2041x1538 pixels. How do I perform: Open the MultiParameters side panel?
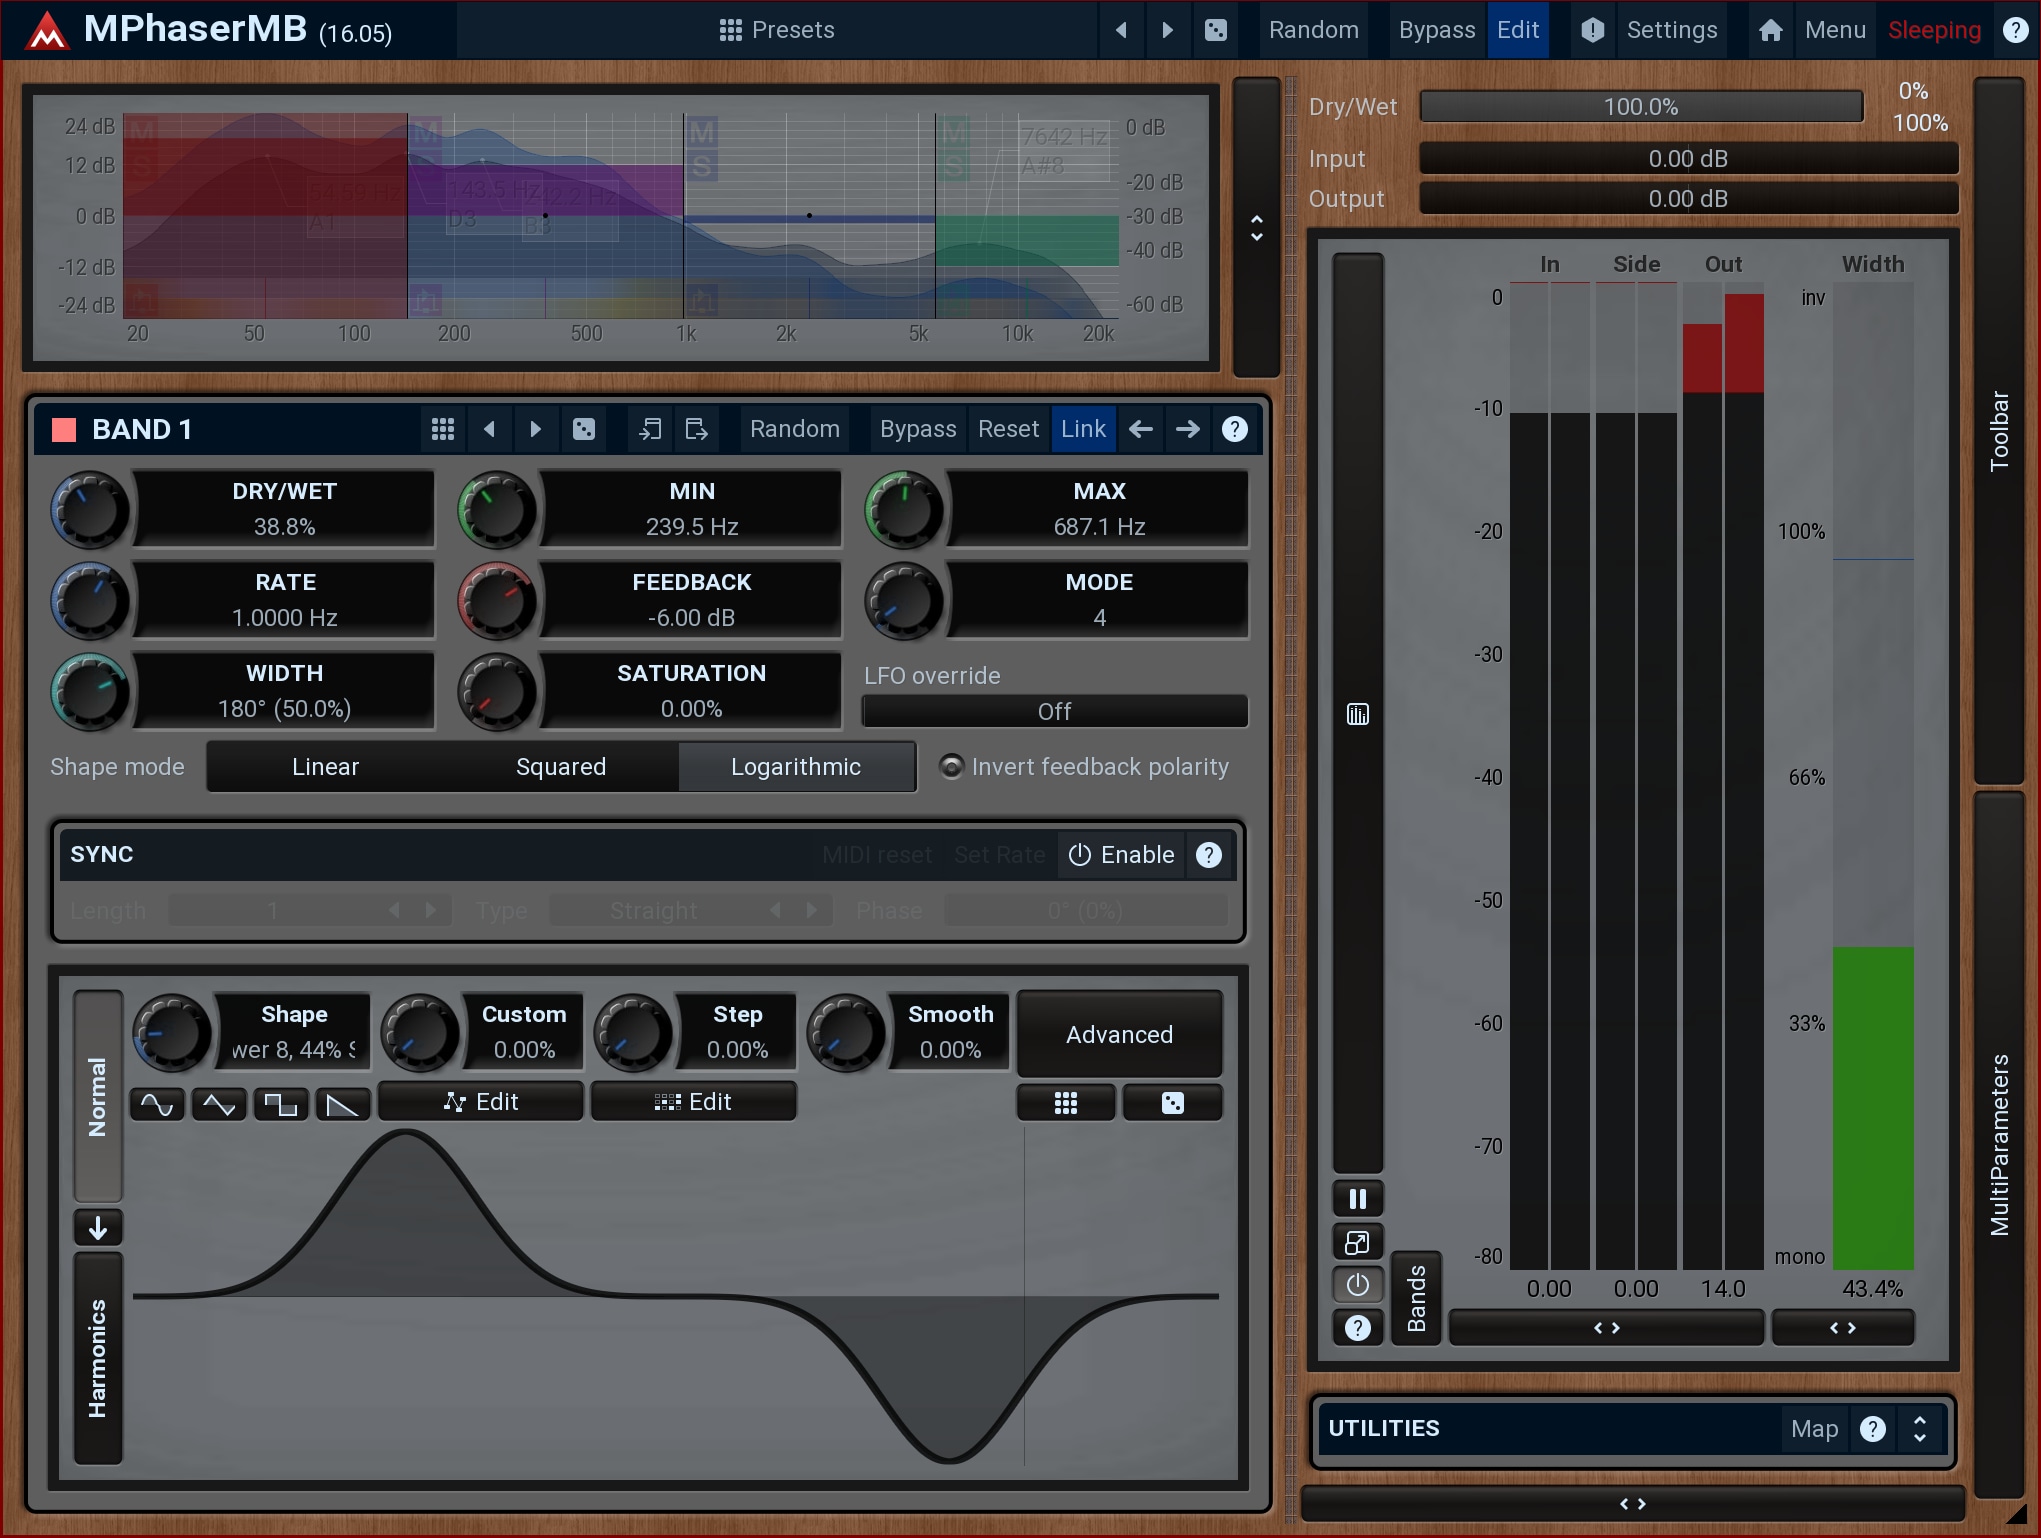tap(2000, 1145)
